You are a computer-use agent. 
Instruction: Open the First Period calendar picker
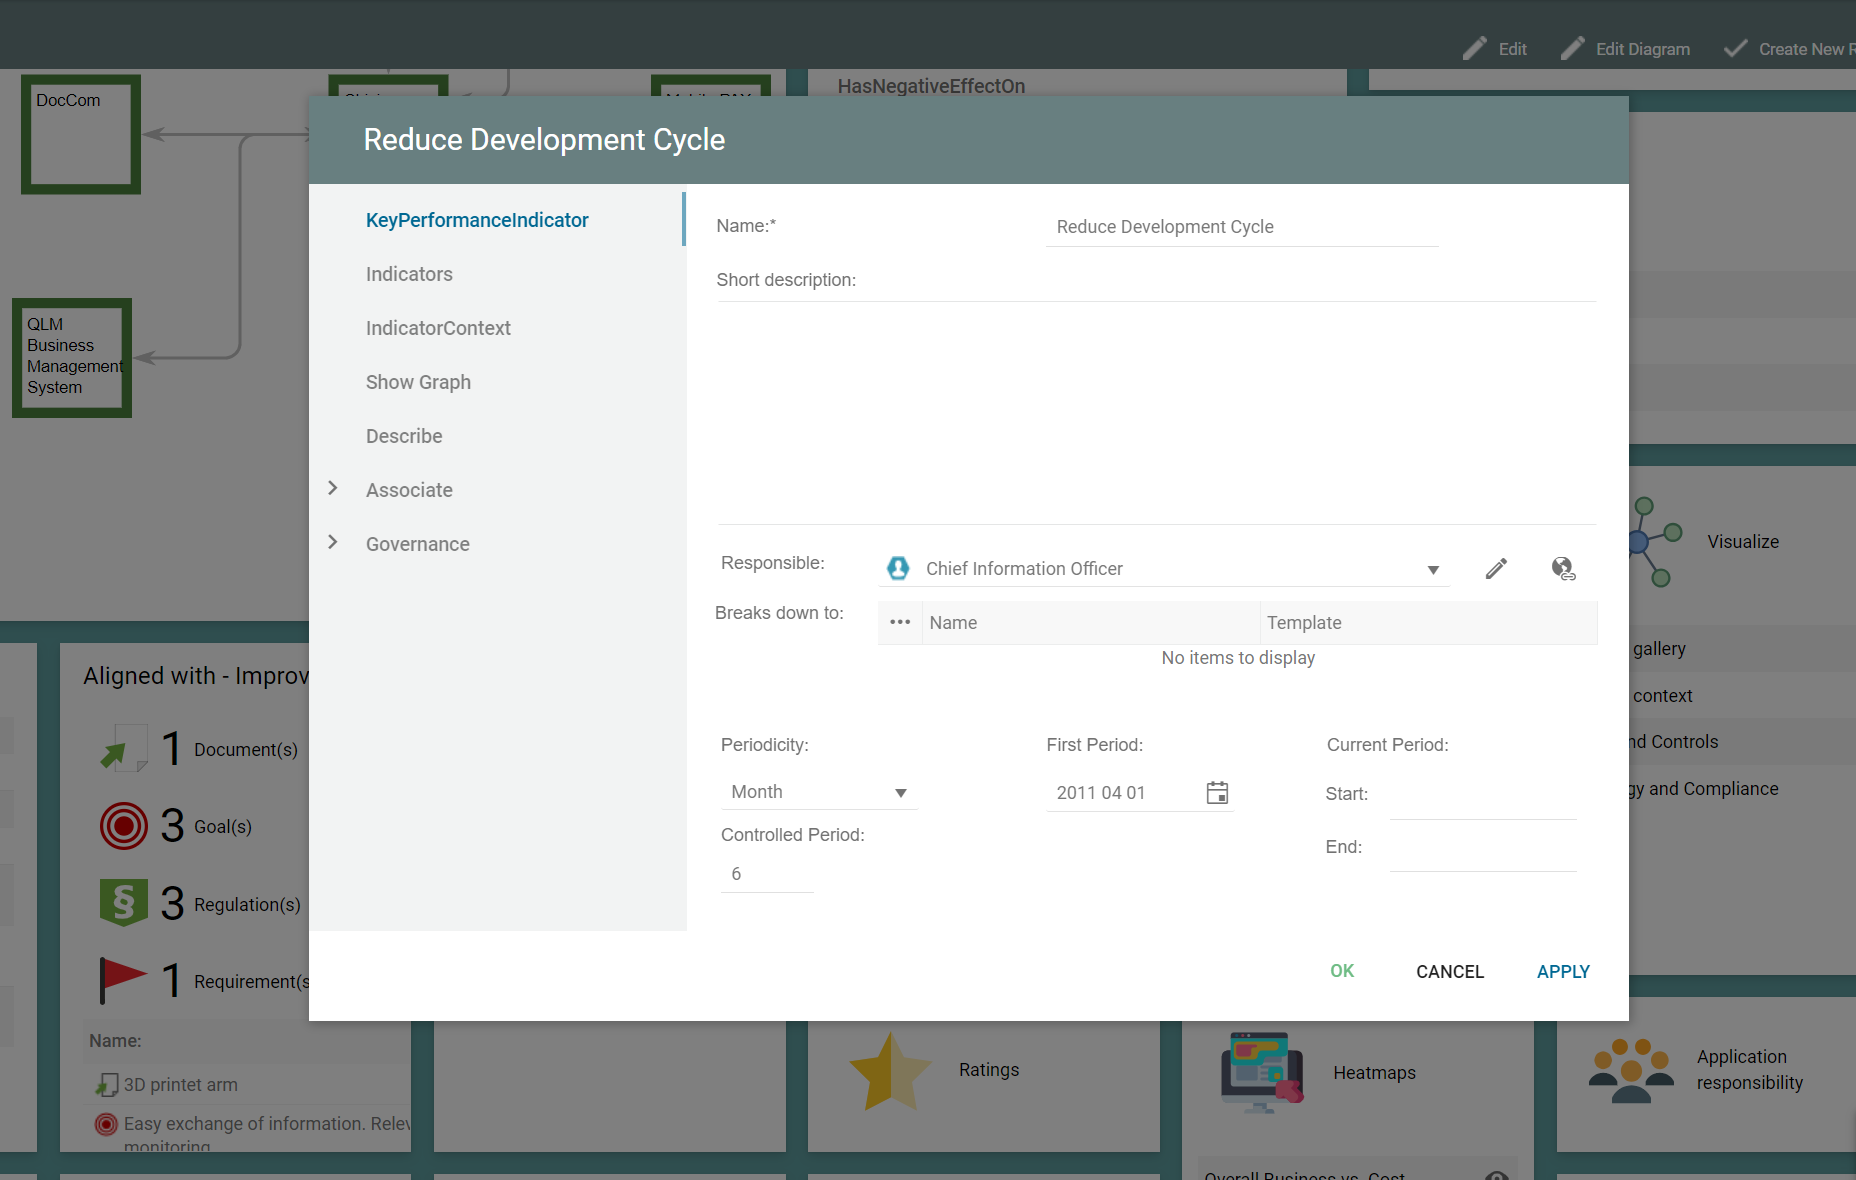pos(1217,793)
